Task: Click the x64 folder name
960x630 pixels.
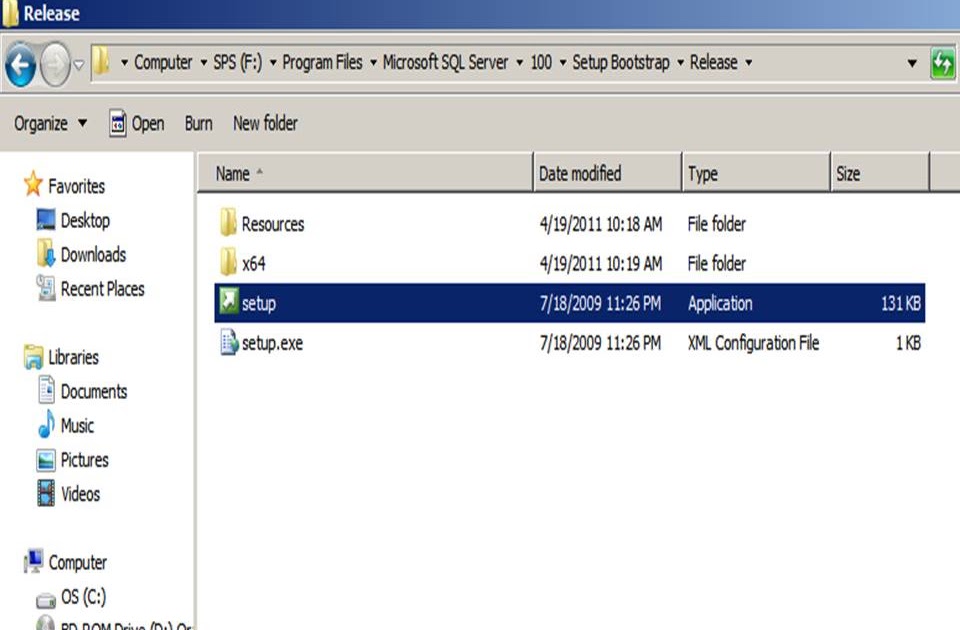Action: (253, 264)
